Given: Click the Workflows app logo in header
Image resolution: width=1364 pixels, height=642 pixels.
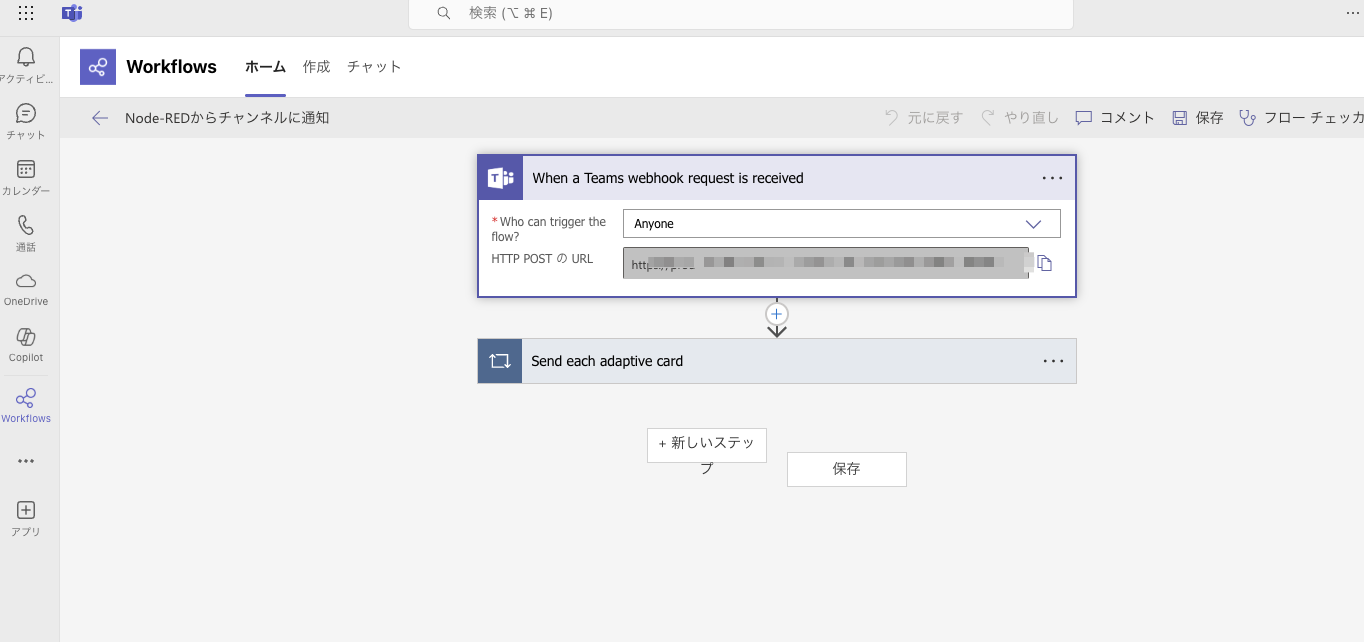Looking at the screenshot, I should (x=98, y=67).
